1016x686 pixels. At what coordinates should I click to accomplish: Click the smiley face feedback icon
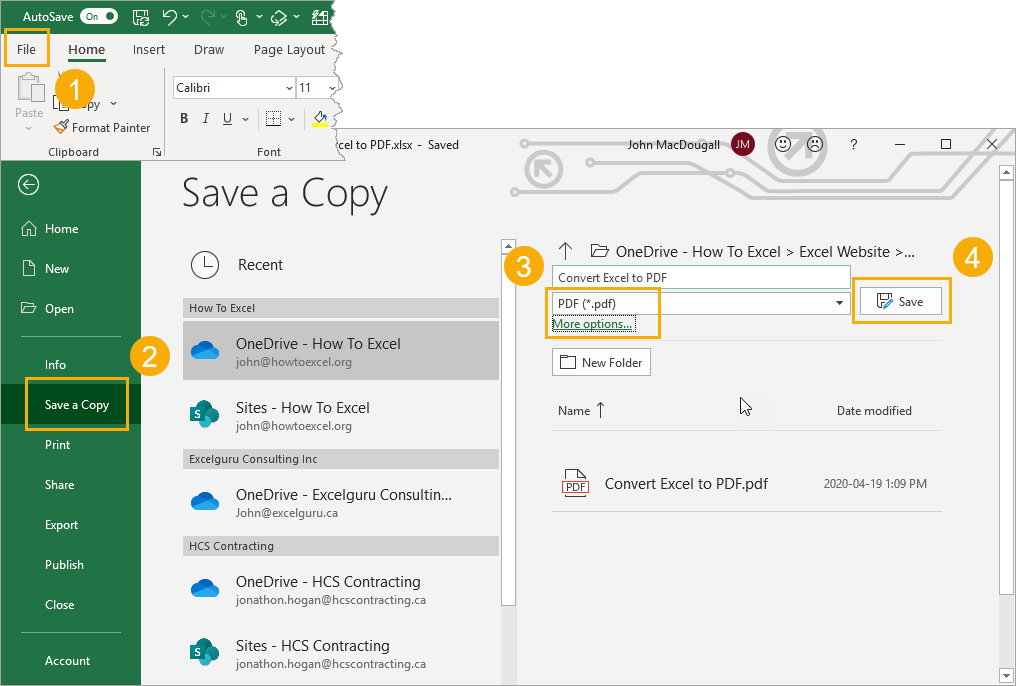click(783, 144)
